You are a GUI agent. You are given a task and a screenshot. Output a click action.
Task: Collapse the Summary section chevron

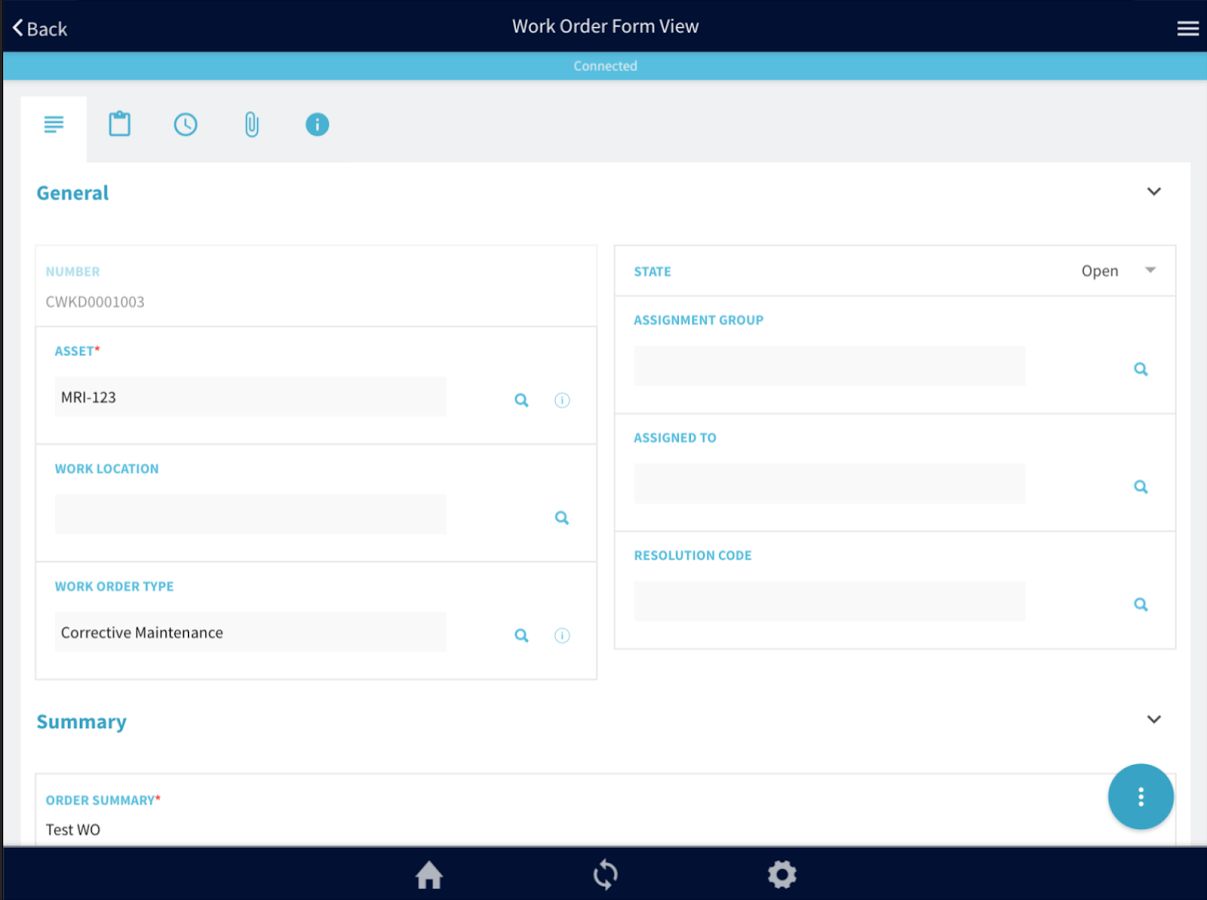pos(1154,720)
